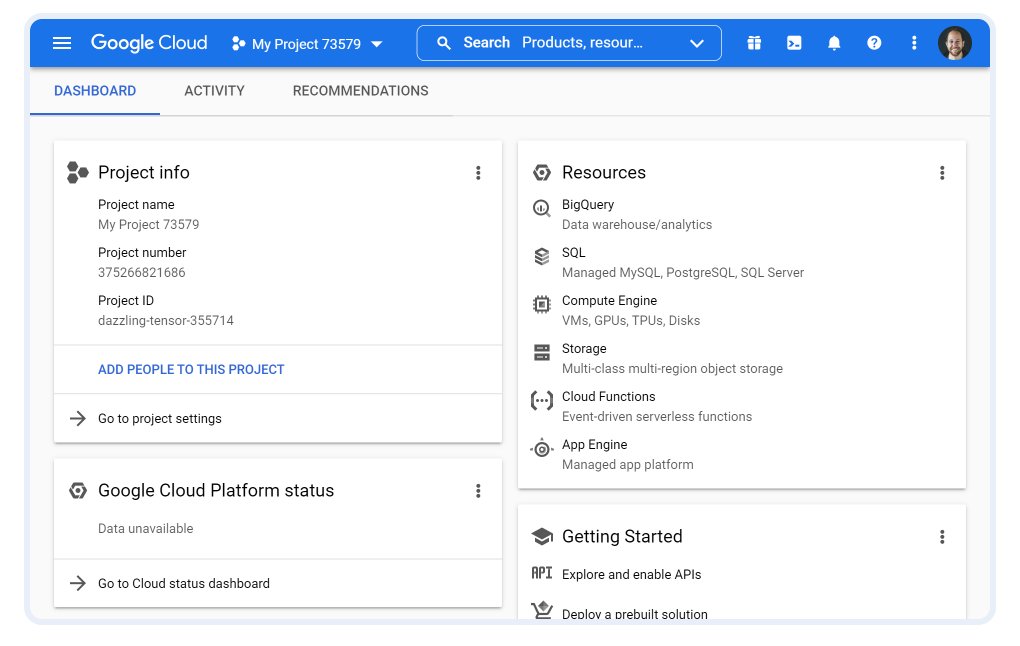Open Project info card options menu
This screenshot has width=1020, height=646.
tap(478, 173)
